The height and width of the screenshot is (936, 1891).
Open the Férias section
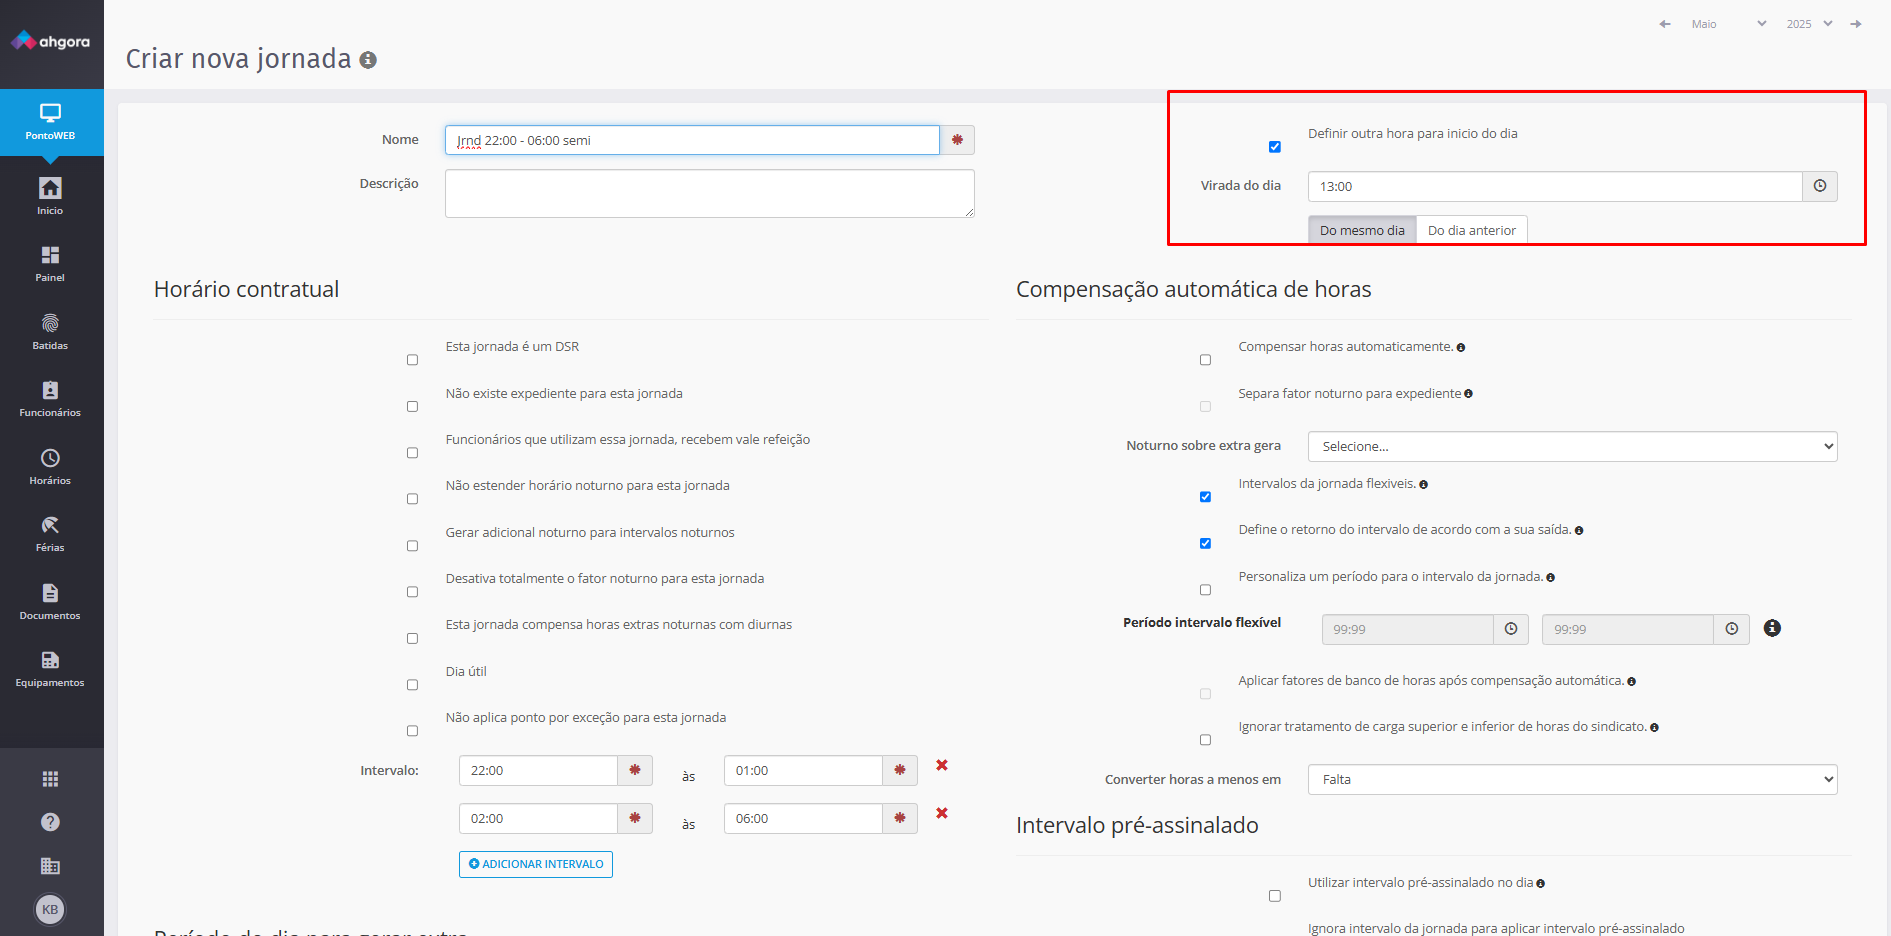[x=50, y=533]
